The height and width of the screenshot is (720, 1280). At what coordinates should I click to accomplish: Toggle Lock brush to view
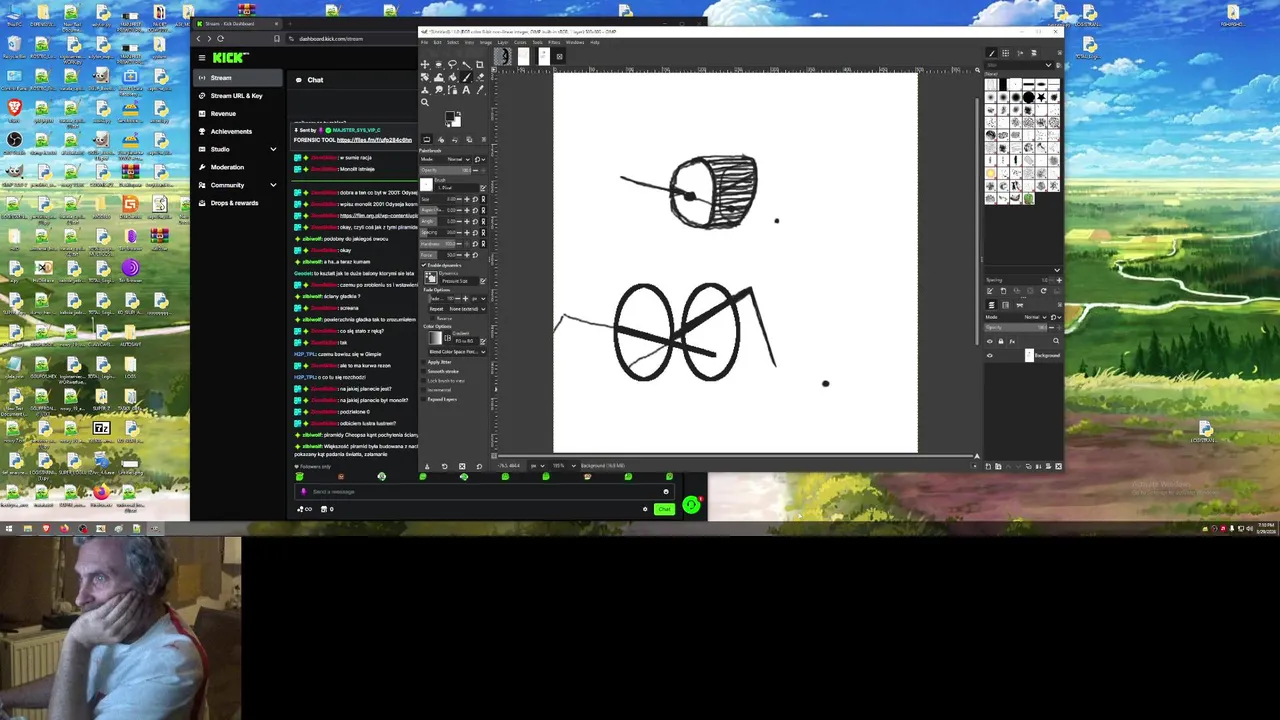point(423,381)
